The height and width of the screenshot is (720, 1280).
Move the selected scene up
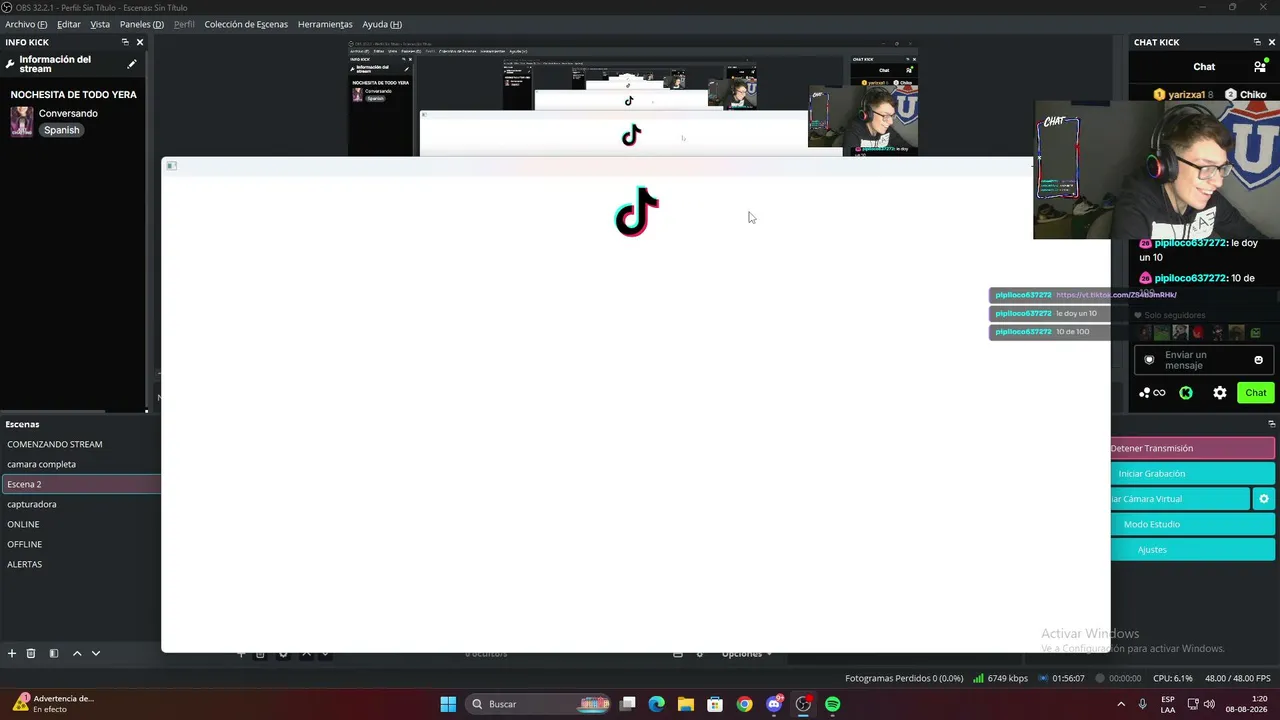[x=77, y=653]
